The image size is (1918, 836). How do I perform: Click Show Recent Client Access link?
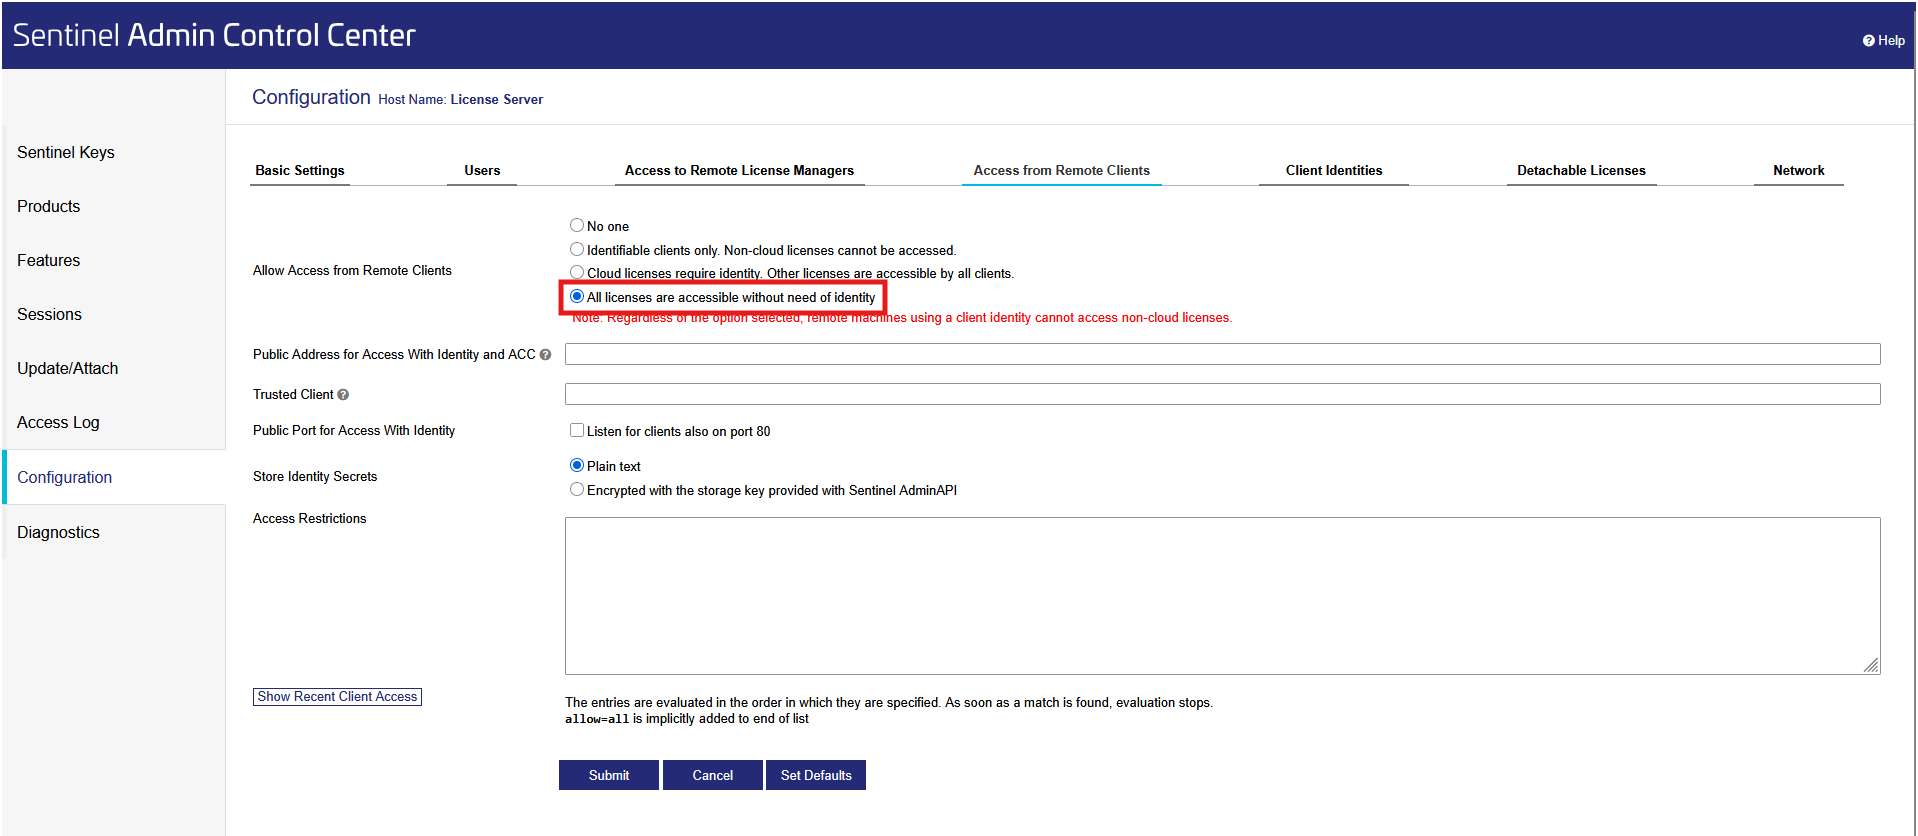337,697
